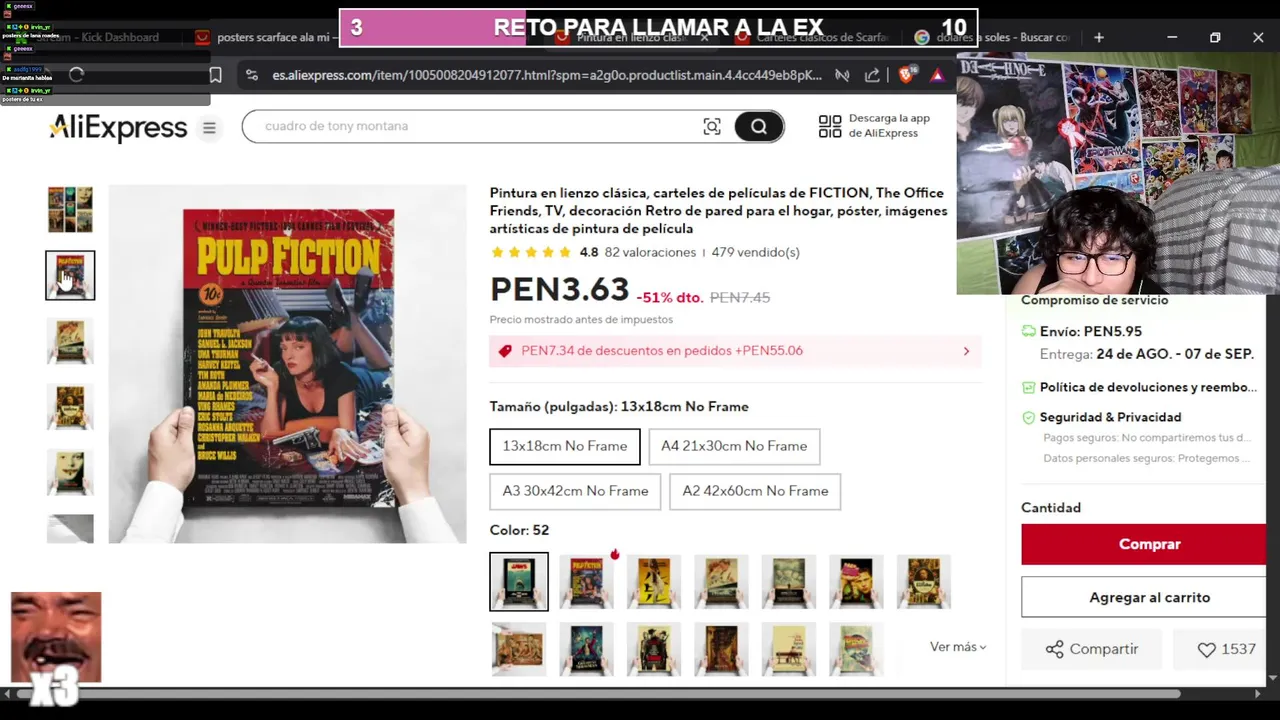Viewport: 1280px width, 720px height.
Task: Select the fifth gallery thumbnail with face poster
Action: [70, 472]
